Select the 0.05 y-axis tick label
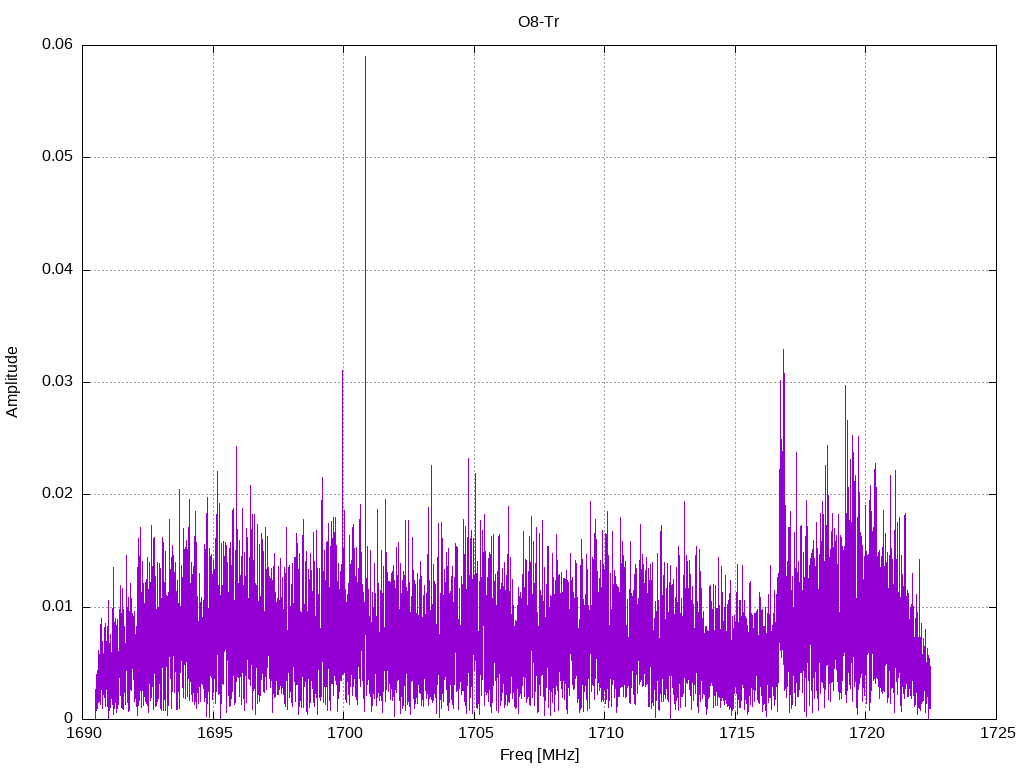1024x768 pixels. click(56, 157)
